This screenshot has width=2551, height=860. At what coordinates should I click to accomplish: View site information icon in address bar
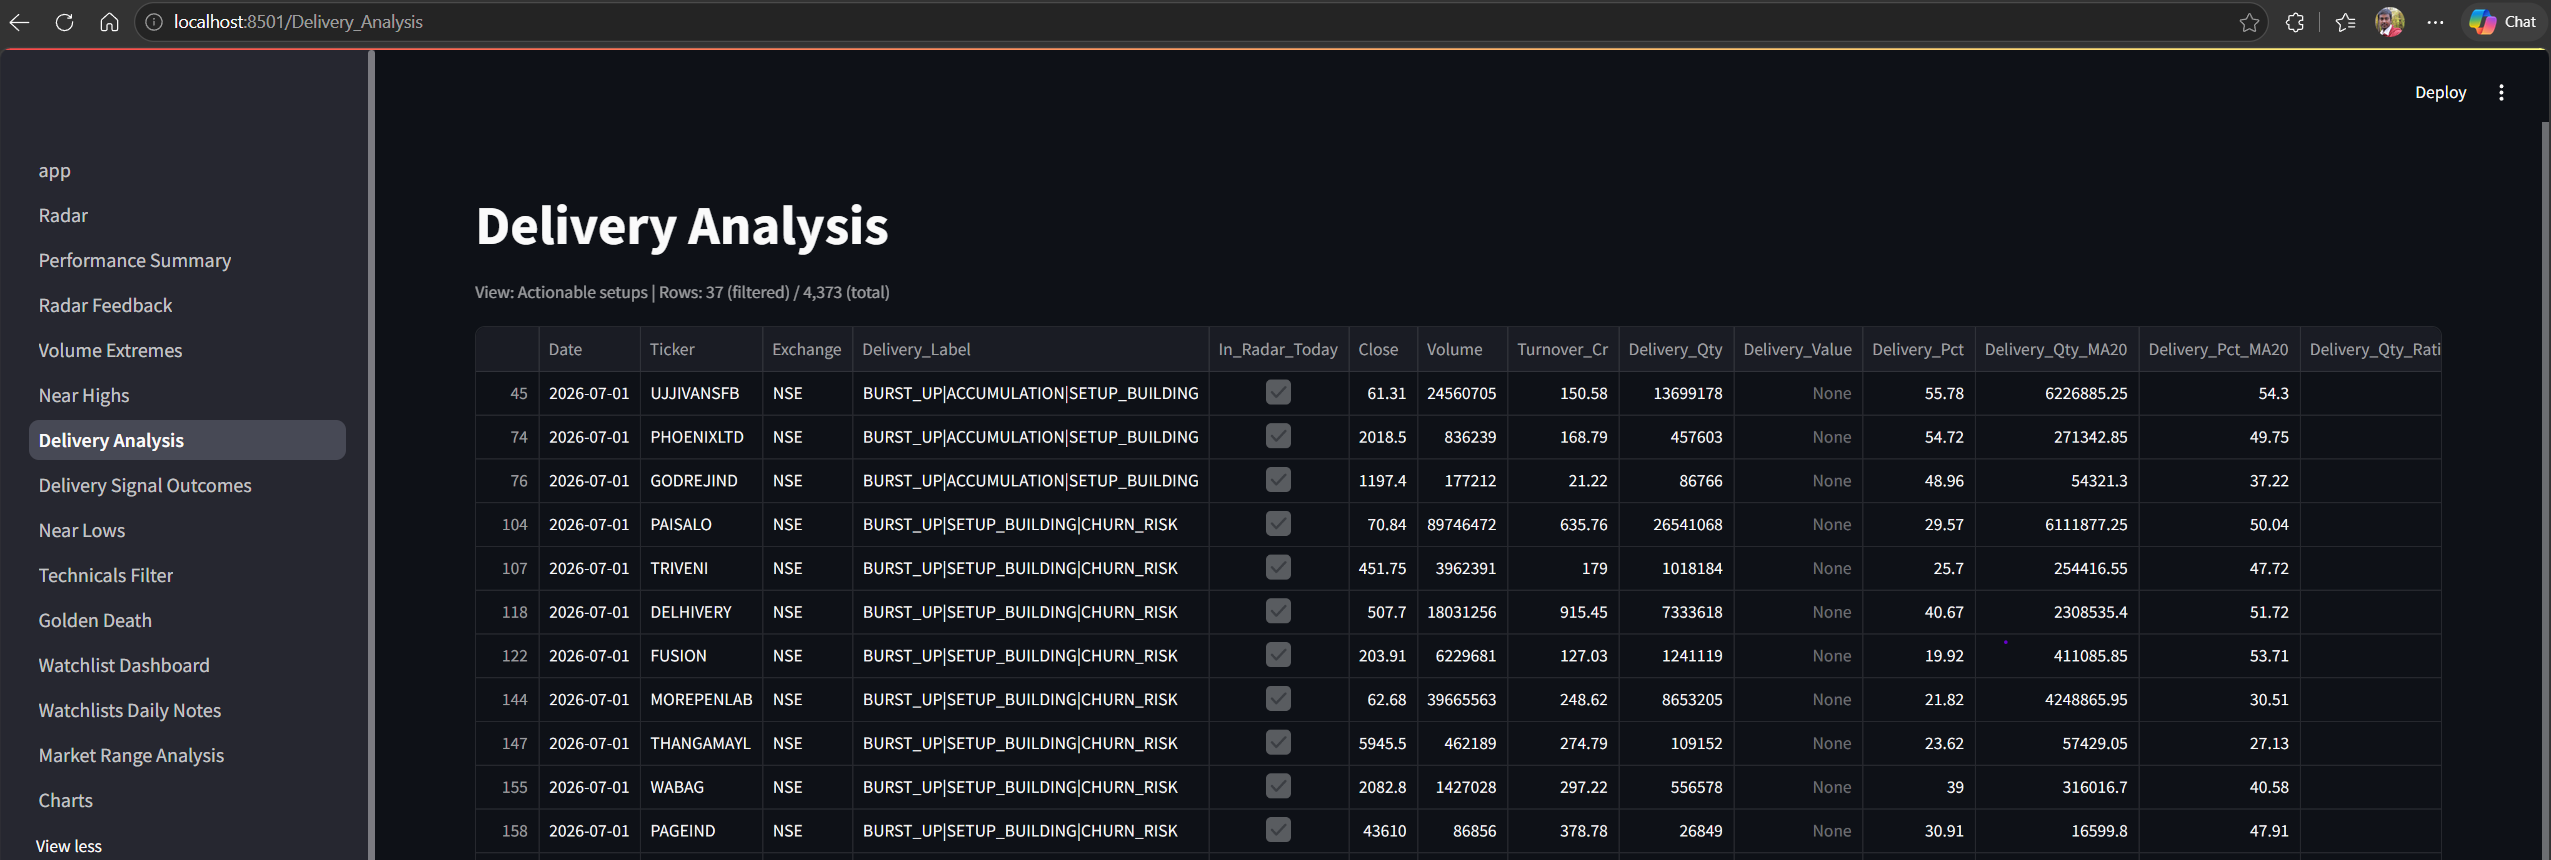154,22
